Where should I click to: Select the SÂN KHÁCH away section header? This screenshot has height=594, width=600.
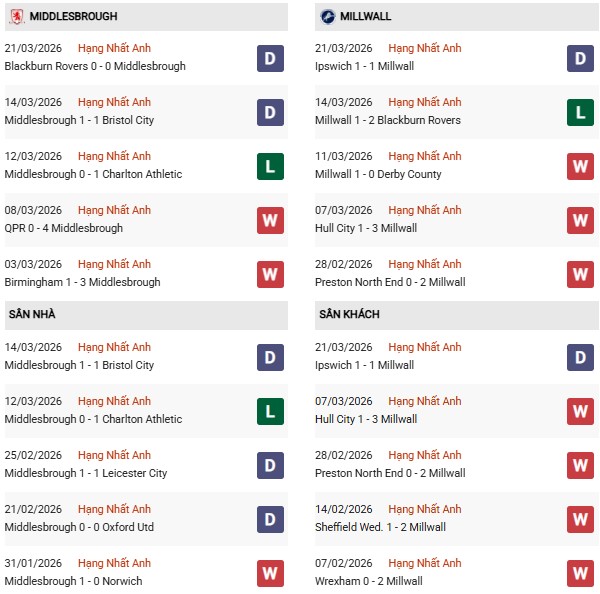pos(351,315)
